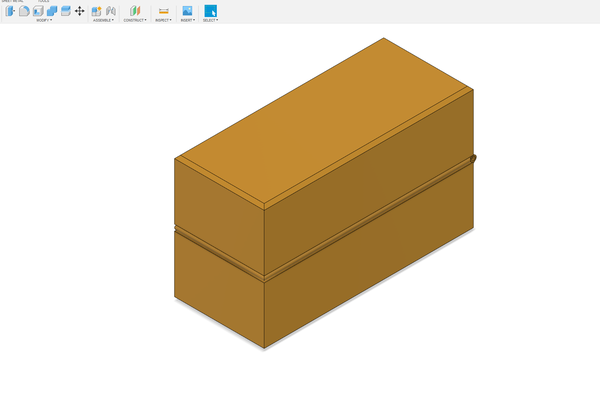600x400 pixels.
Task: Select the Press Pull tool
Action: [x=10, y=11]
